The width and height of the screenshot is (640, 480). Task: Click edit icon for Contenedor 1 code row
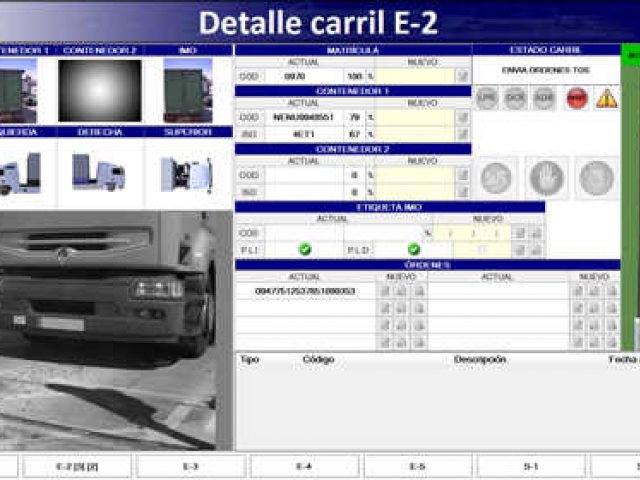pyautogui.click(x=462, y=118)
